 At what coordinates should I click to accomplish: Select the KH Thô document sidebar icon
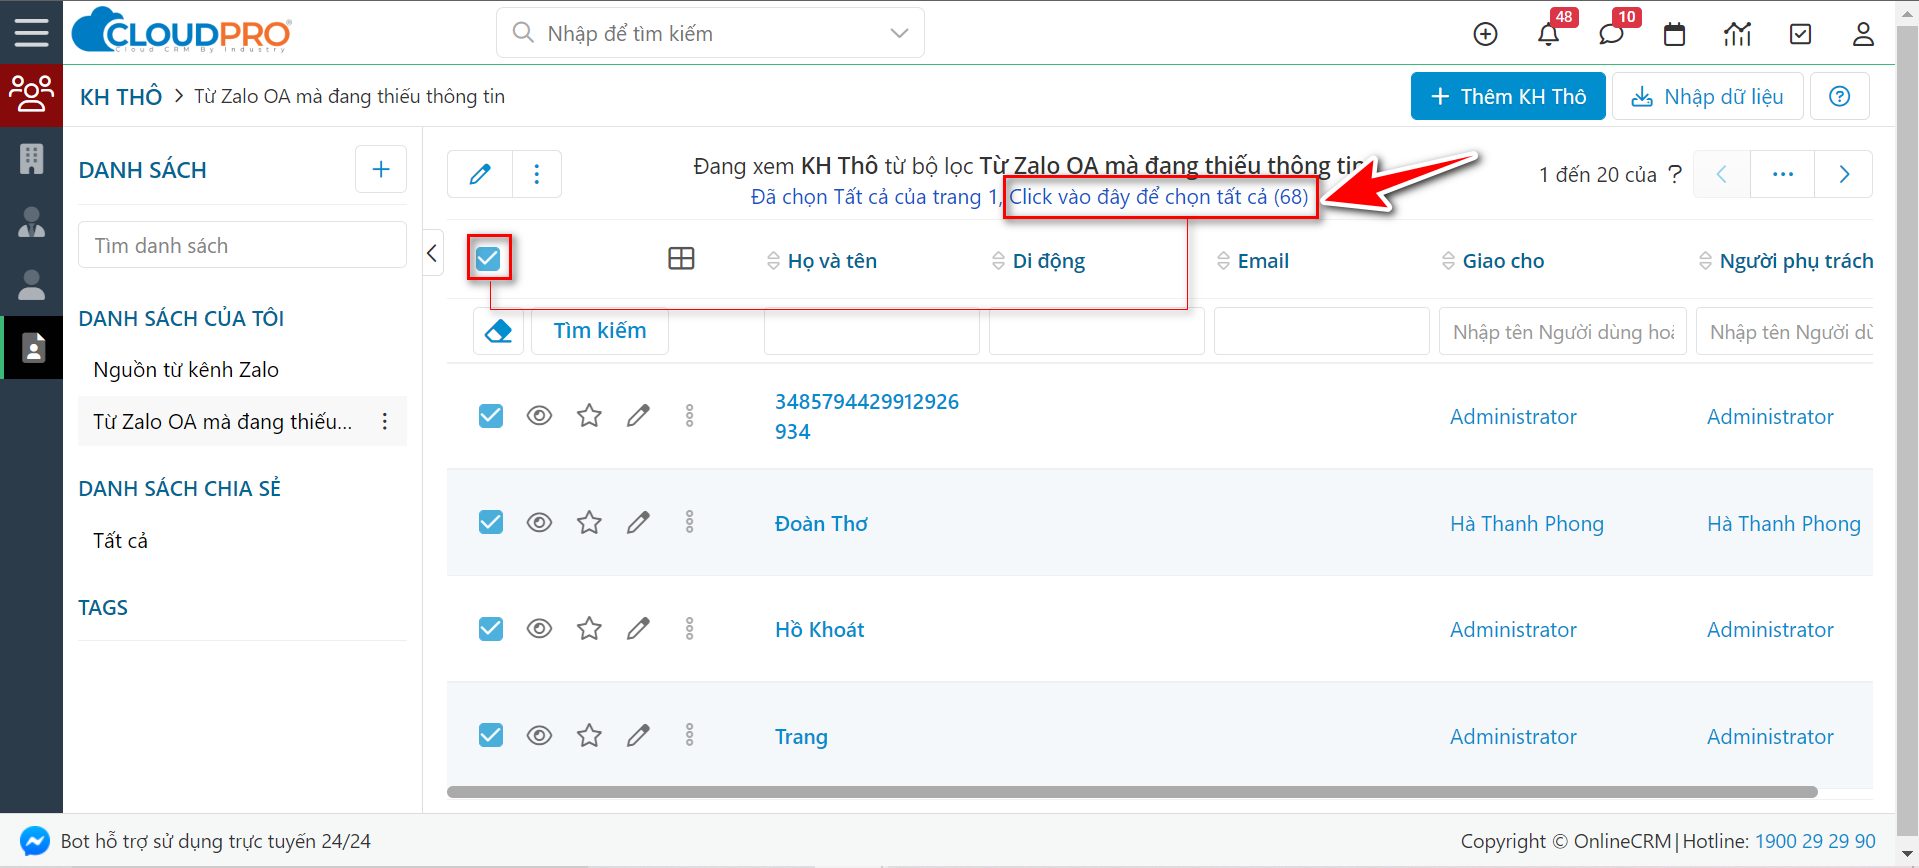point(33,347)
